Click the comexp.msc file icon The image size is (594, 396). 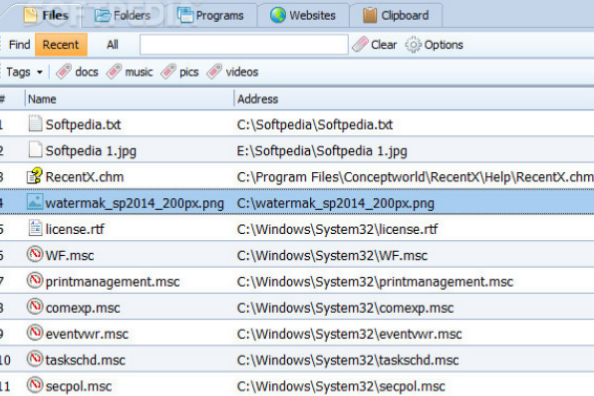(35, 307)
